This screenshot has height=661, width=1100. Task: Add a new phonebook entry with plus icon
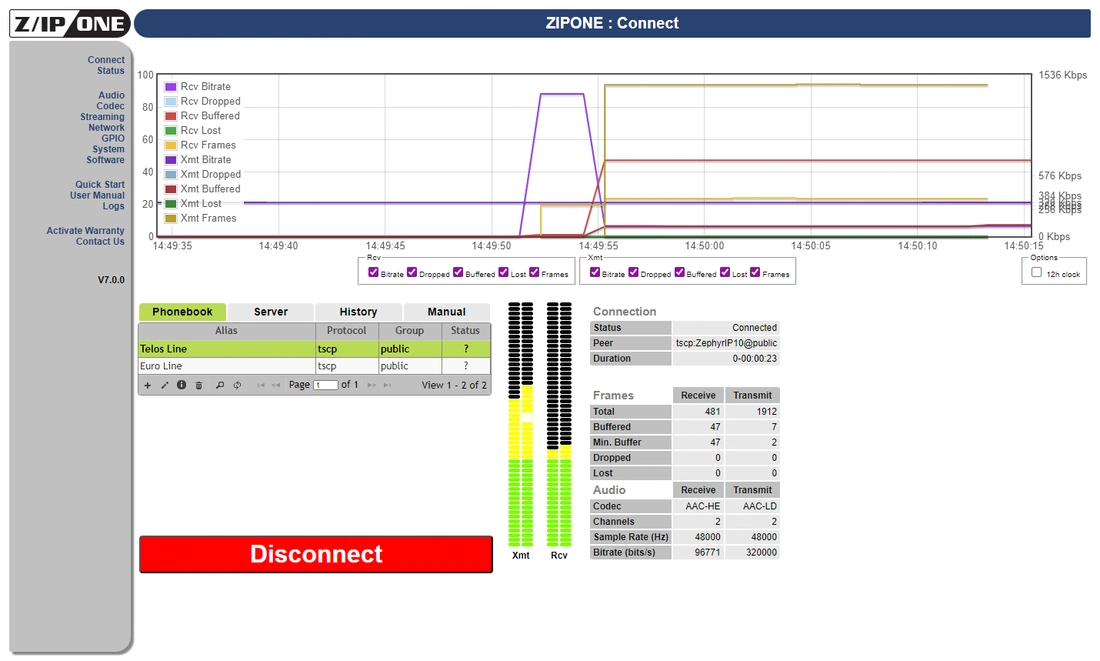pos(147,385)
